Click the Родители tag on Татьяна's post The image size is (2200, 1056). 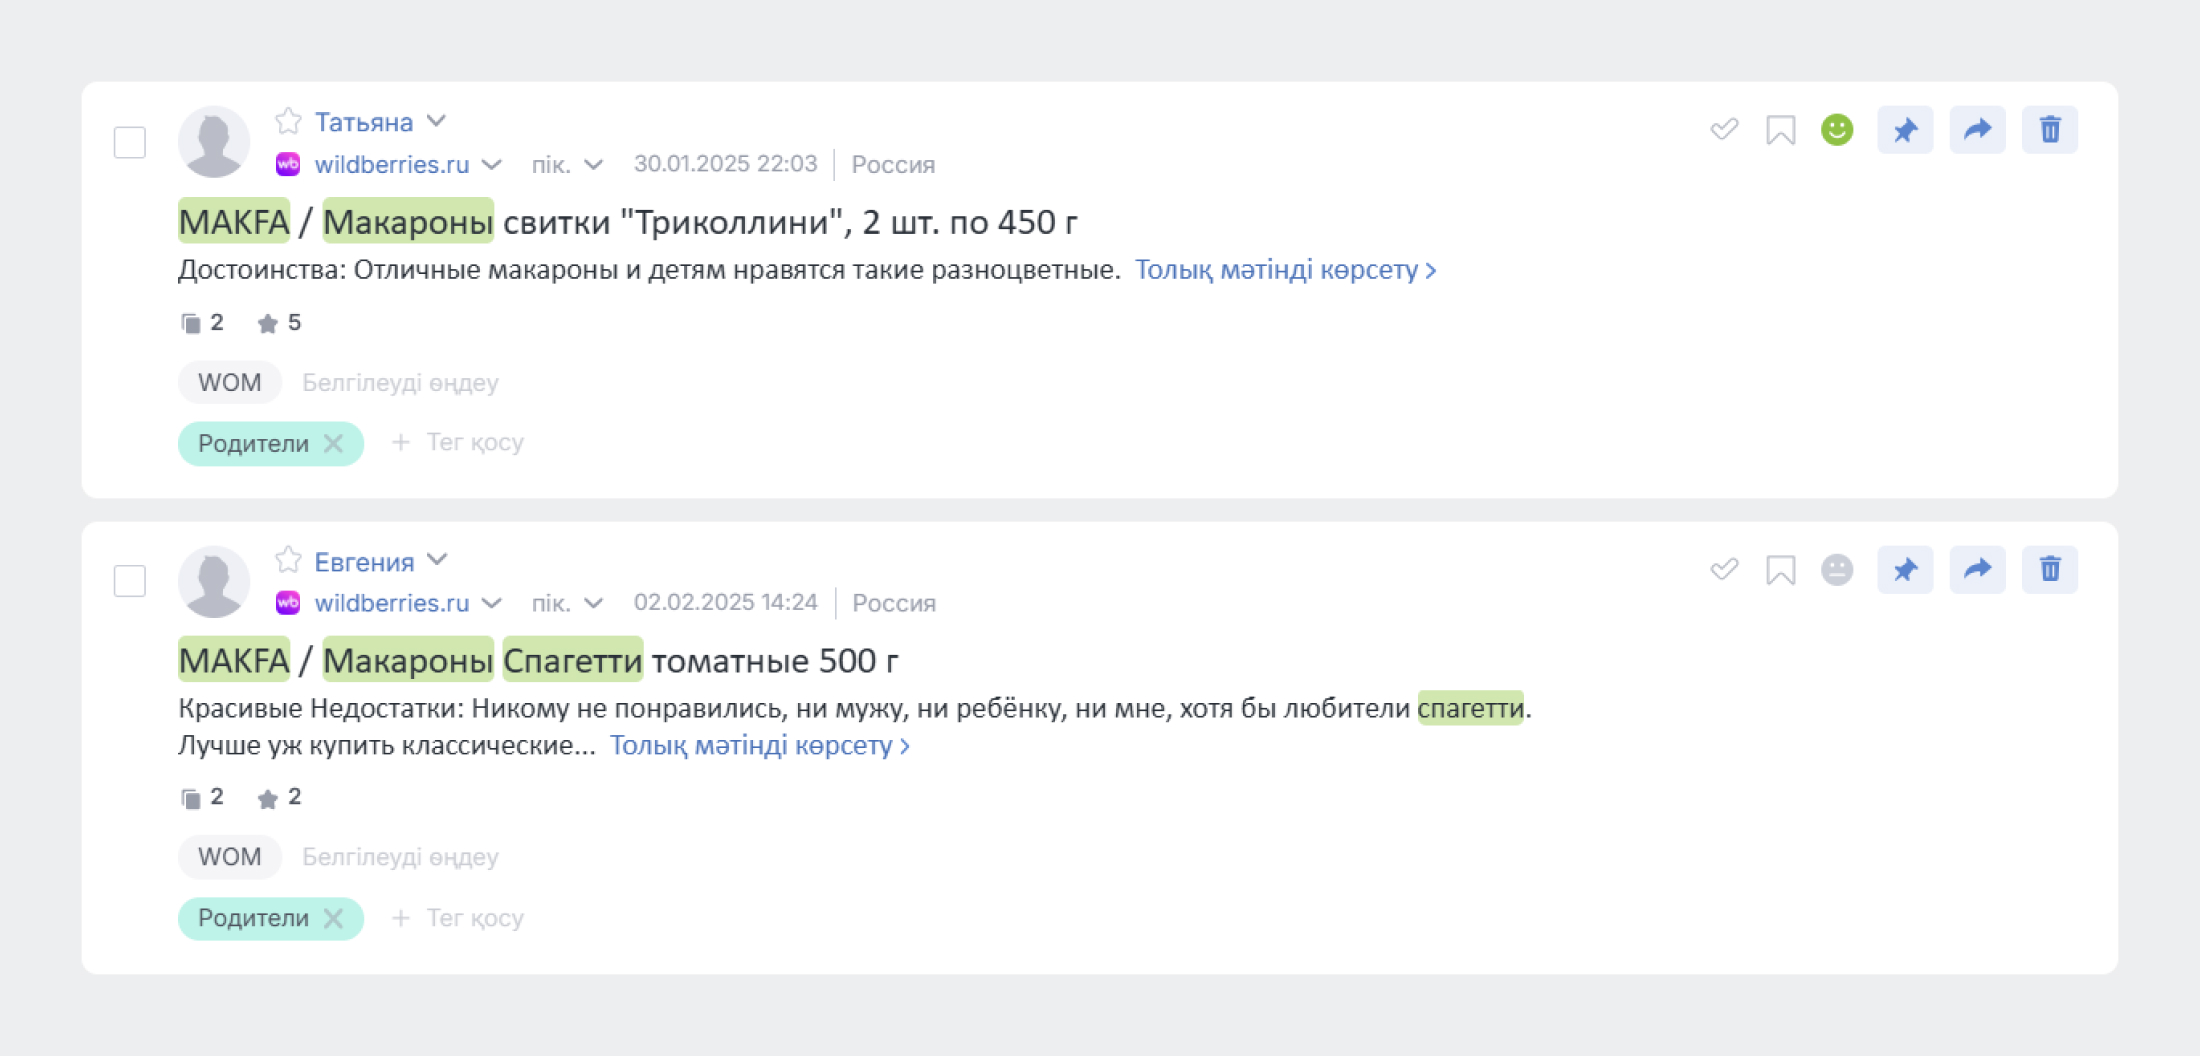pos(253,443)
